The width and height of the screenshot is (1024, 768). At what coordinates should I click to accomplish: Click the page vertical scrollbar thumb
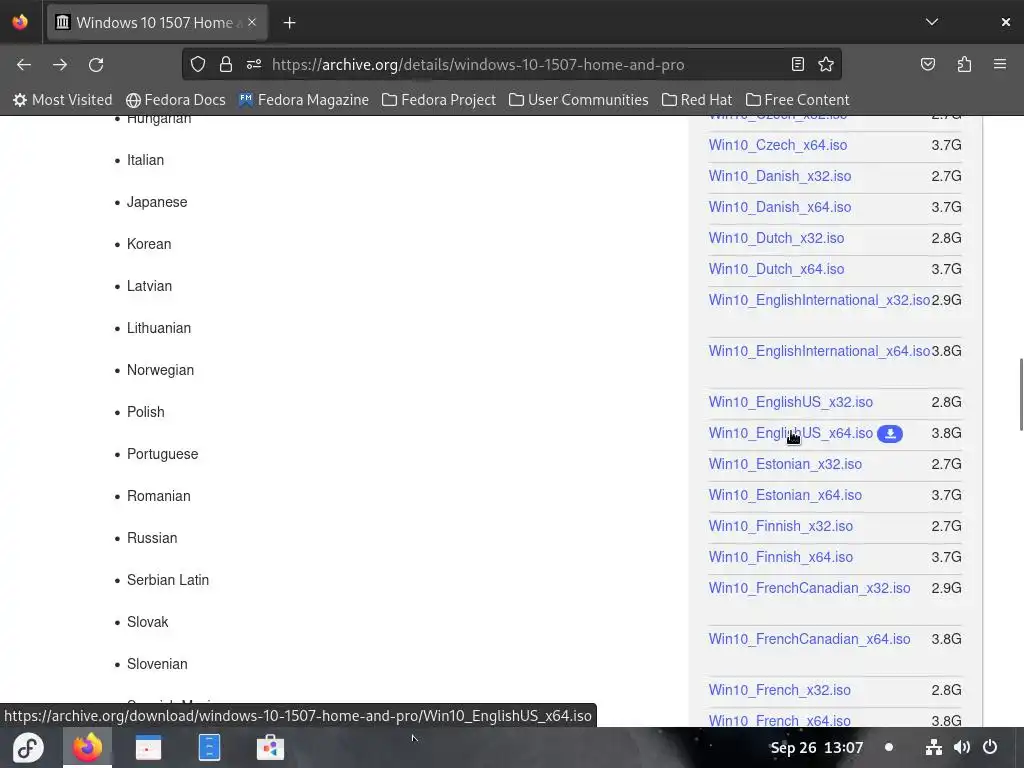click(1021, 394)
